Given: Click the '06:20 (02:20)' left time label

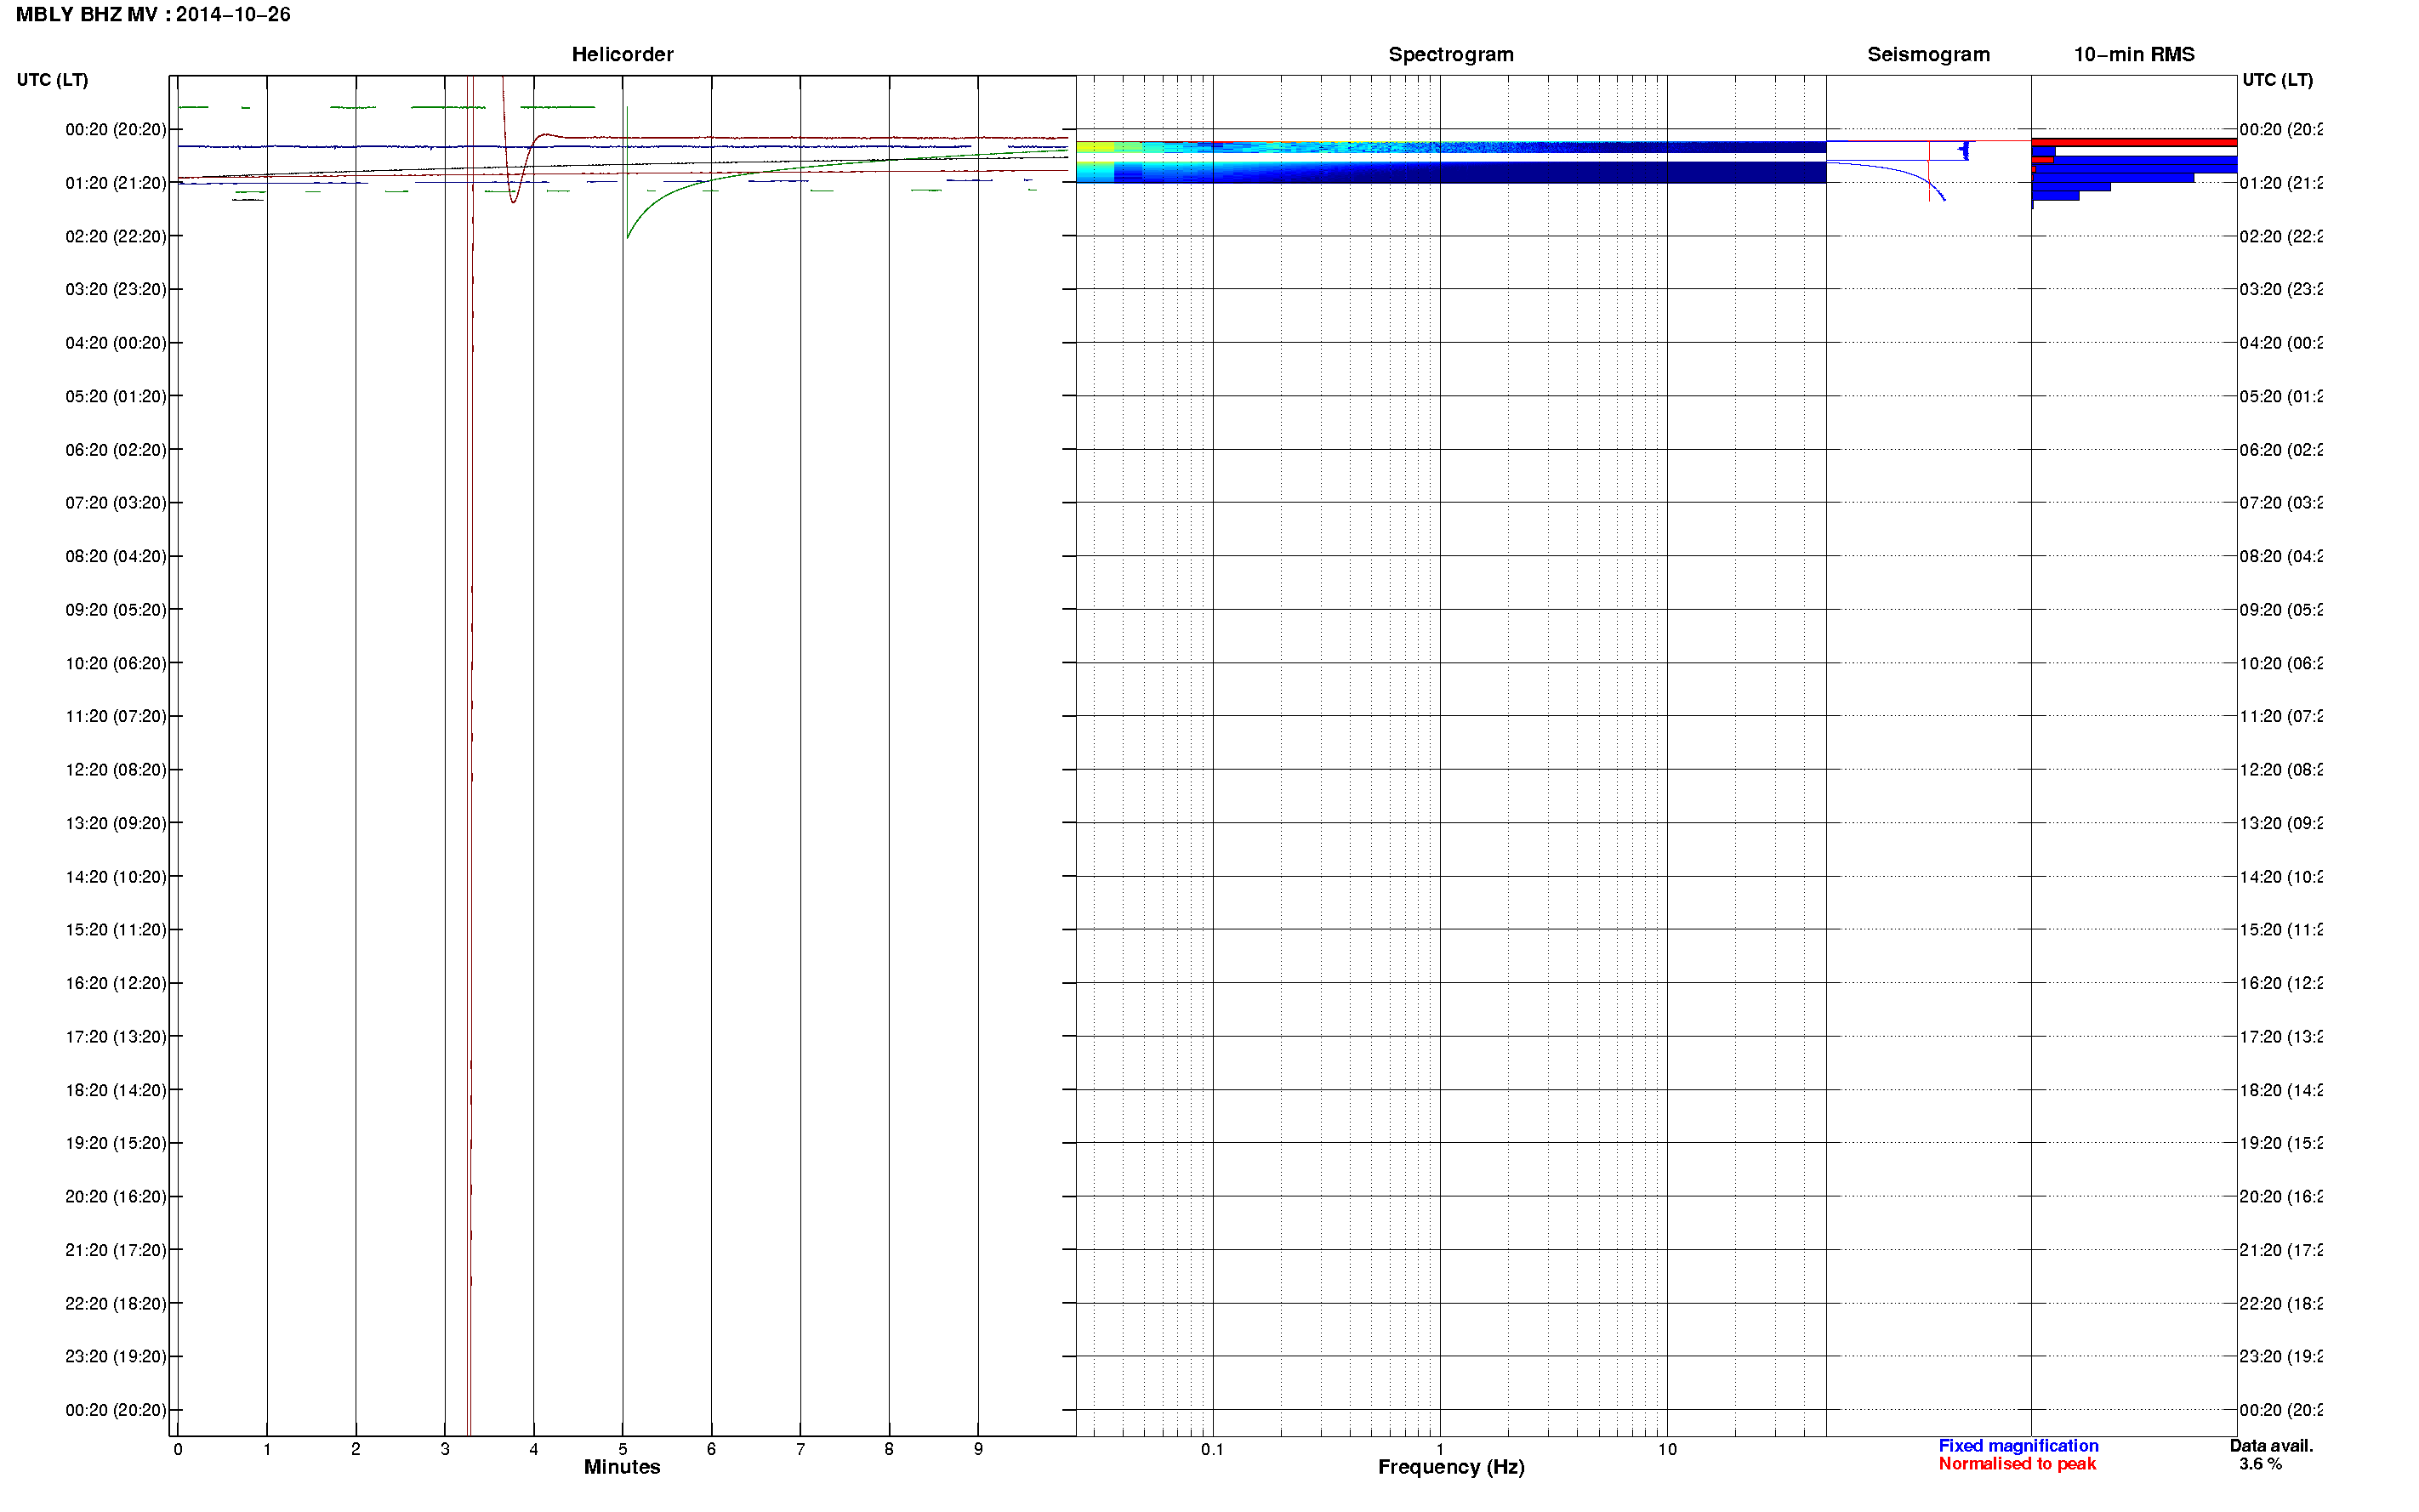Looking at the screenshot, I should (x=116, y=450).
